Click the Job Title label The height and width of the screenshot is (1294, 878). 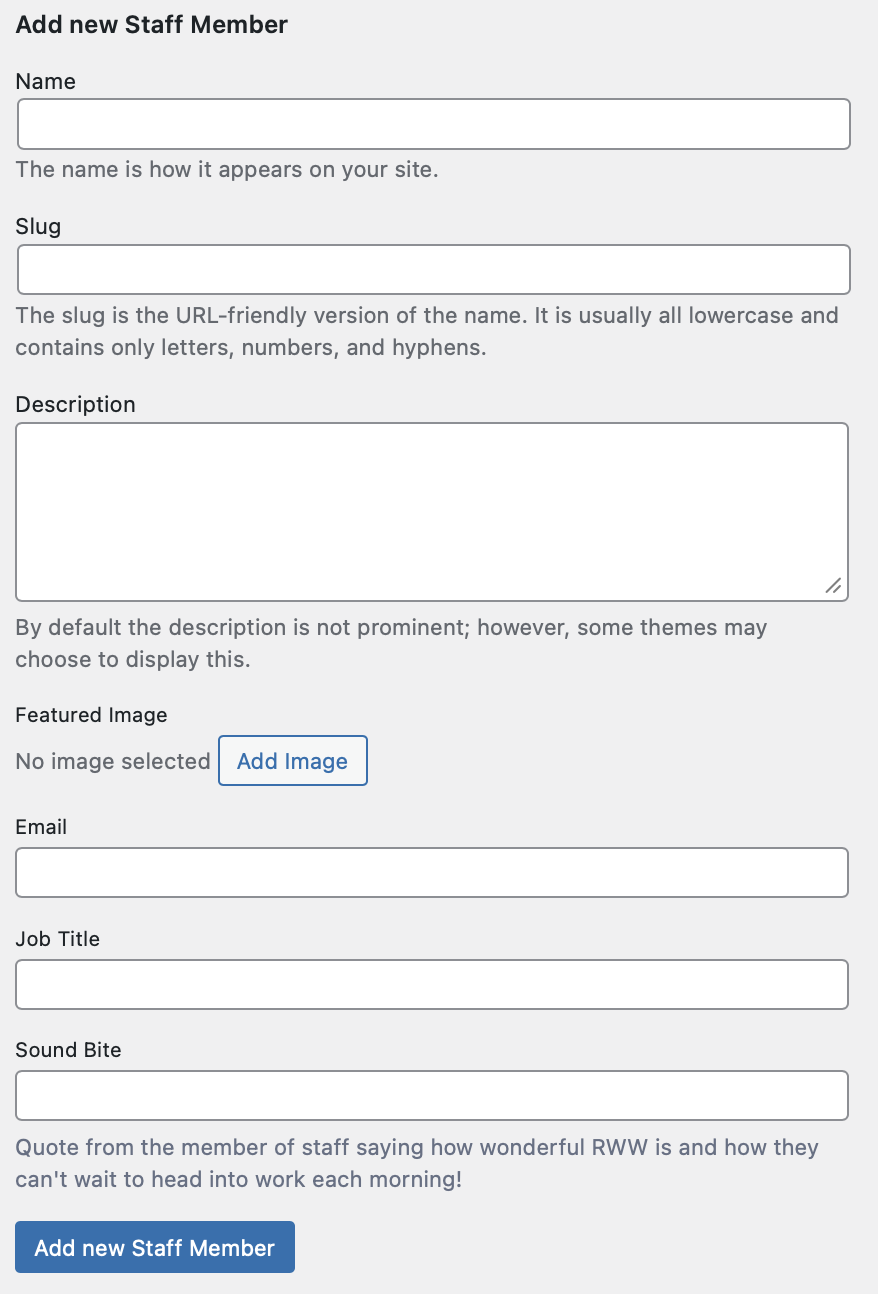click(58, 939)
